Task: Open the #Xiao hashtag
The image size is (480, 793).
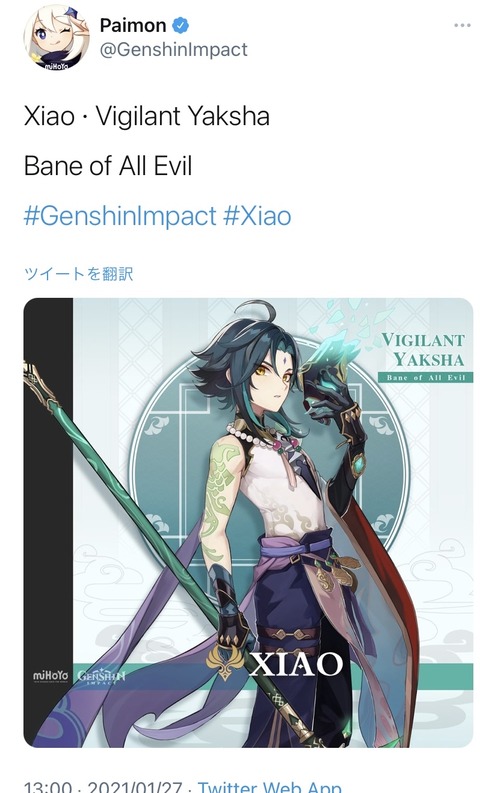Action: tap(257, 216)
